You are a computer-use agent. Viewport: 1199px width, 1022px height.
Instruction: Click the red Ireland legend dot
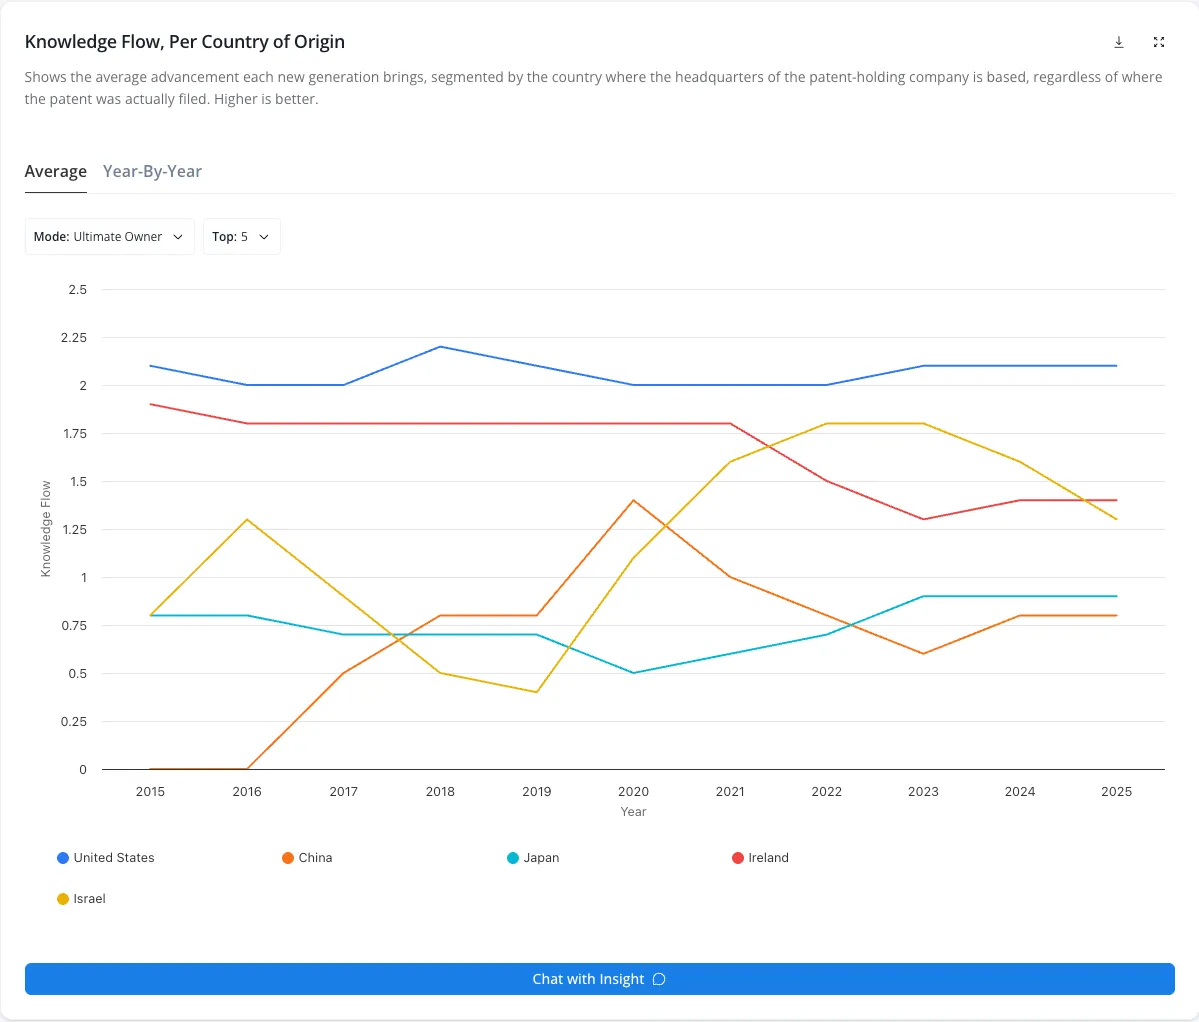point(737,858)
